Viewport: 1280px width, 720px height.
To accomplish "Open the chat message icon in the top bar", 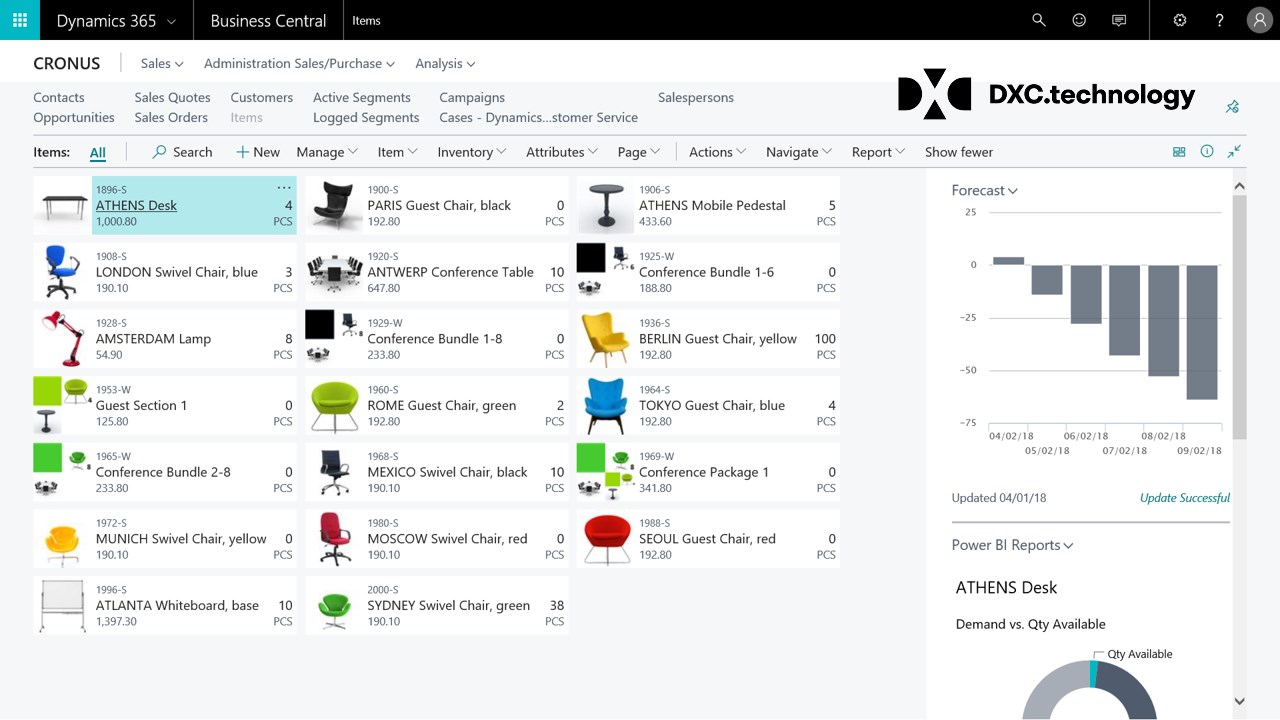I will (1119, 20).
